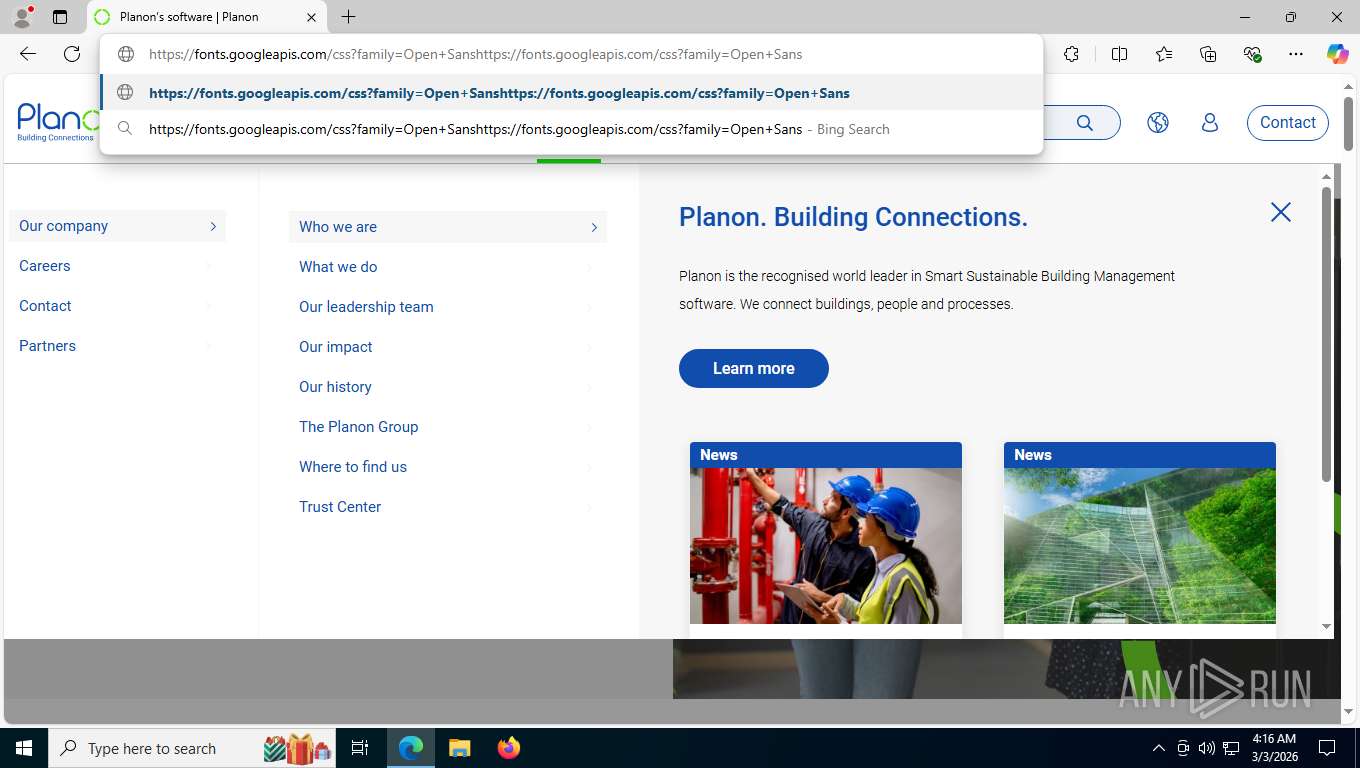
Task: Go back to the previous page
Action: pyautogui.click(x=28, y=54)
